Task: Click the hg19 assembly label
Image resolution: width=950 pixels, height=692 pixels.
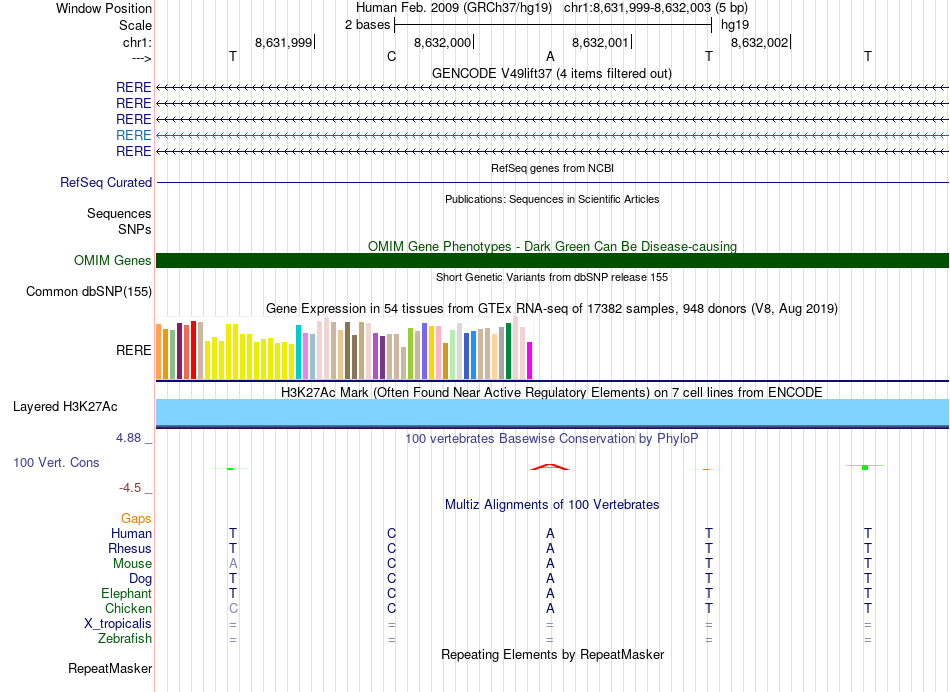Action: coord(735,25)
